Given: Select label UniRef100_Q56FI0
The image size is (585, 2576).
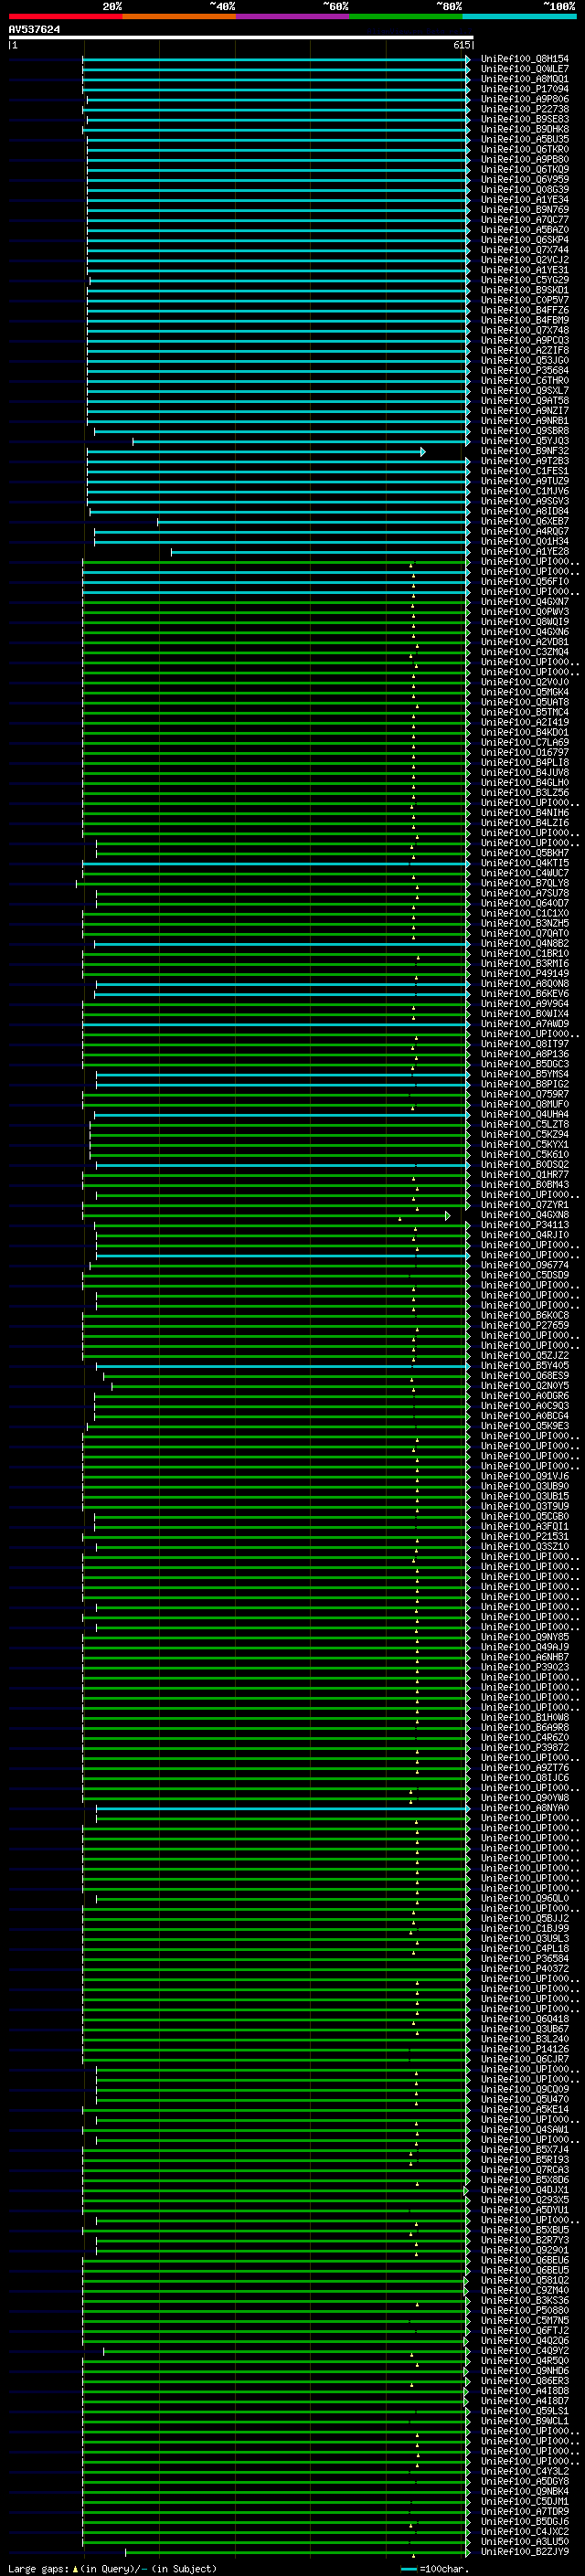Looking at the screenshot, I should [525, 581].
